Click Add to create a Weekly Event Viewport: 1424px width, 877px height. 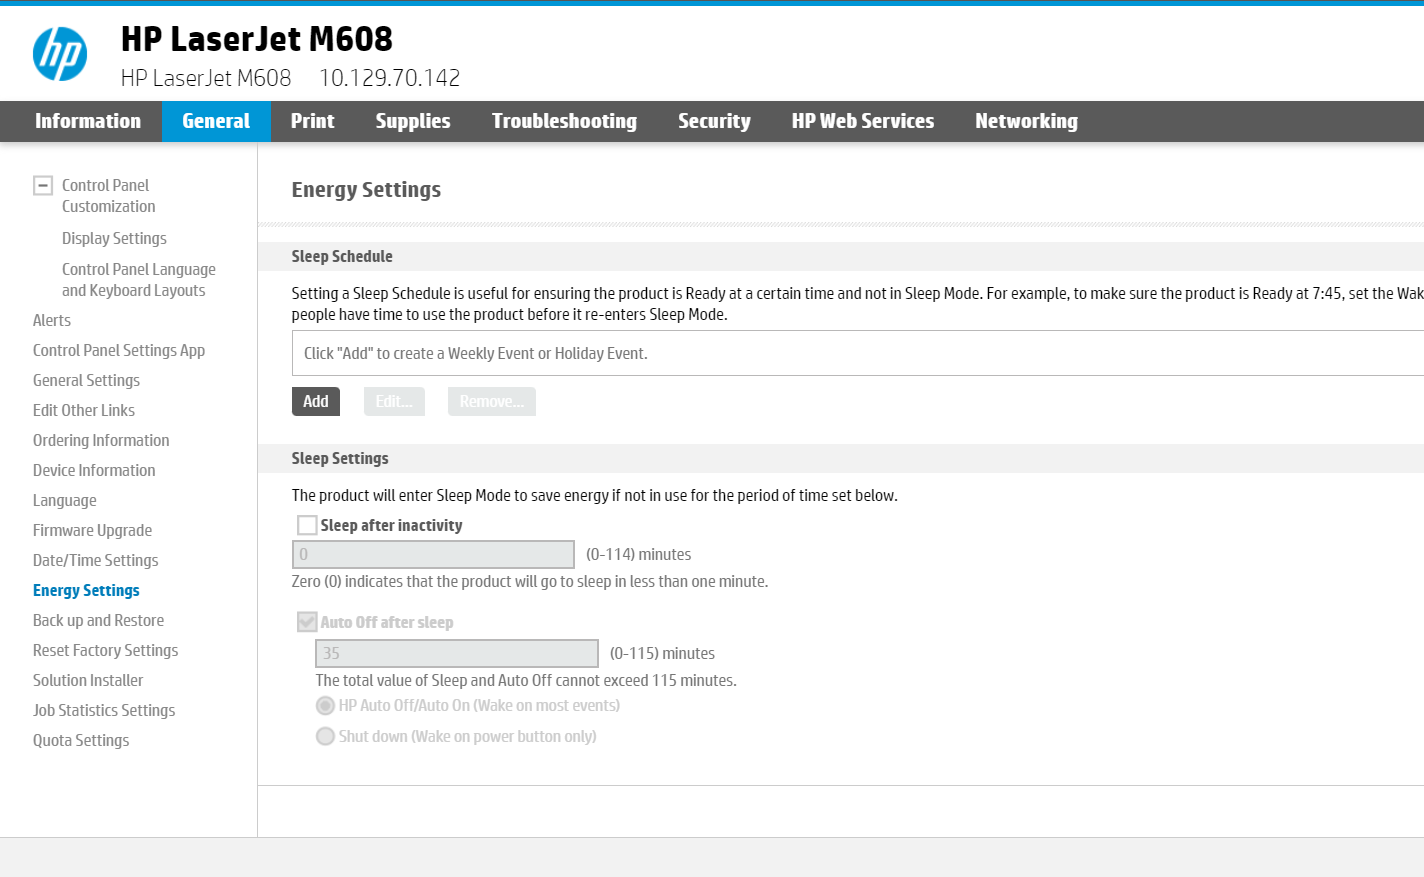pyautogui.click(x=315, y=401)
